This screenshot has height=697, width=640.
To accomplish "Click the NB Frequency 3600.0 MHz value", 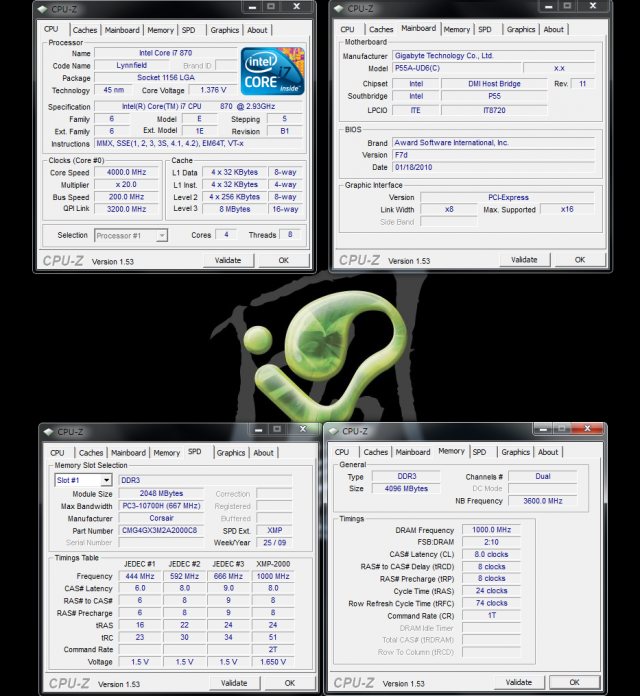I will (543, 501).
